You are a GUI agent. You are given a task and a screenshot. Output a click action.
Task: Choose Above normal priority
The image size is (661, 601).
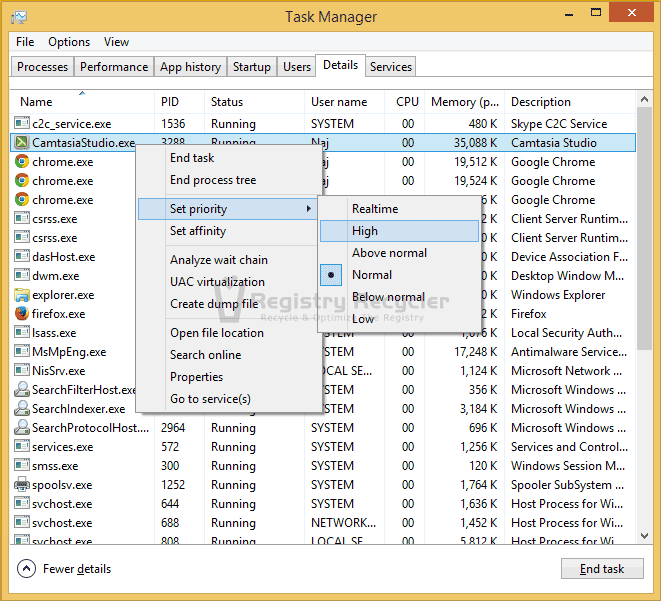[399, 253]
